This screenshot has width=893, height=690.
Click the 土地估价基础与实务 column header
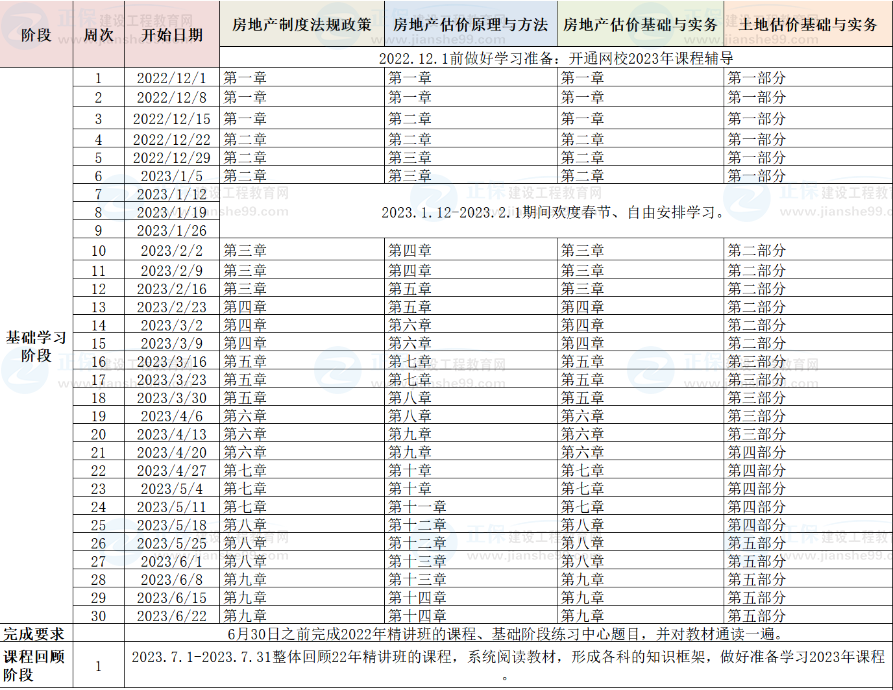(x=808, y=25)
